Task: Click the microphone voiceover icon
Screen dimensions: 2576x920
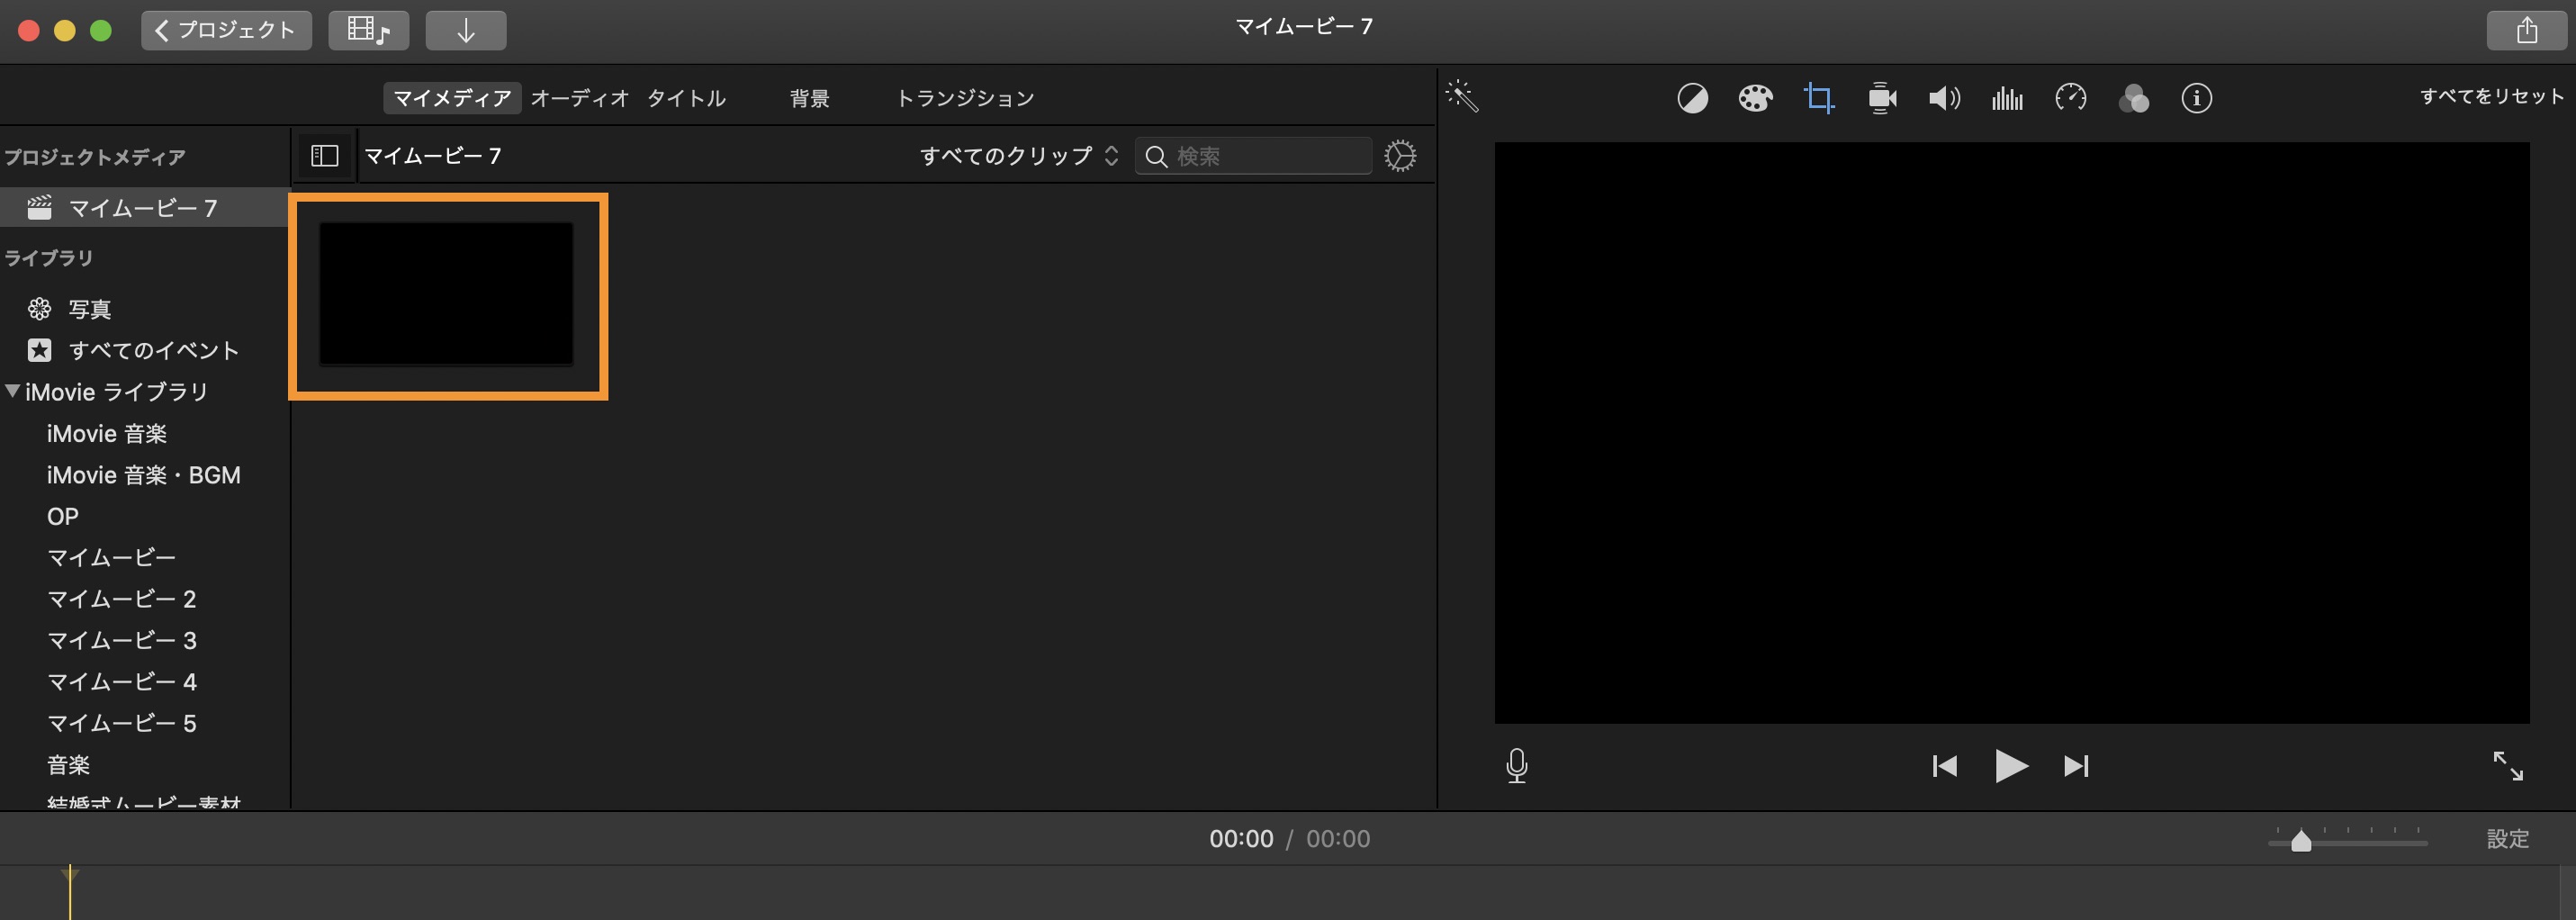Action: [1516, 766]
